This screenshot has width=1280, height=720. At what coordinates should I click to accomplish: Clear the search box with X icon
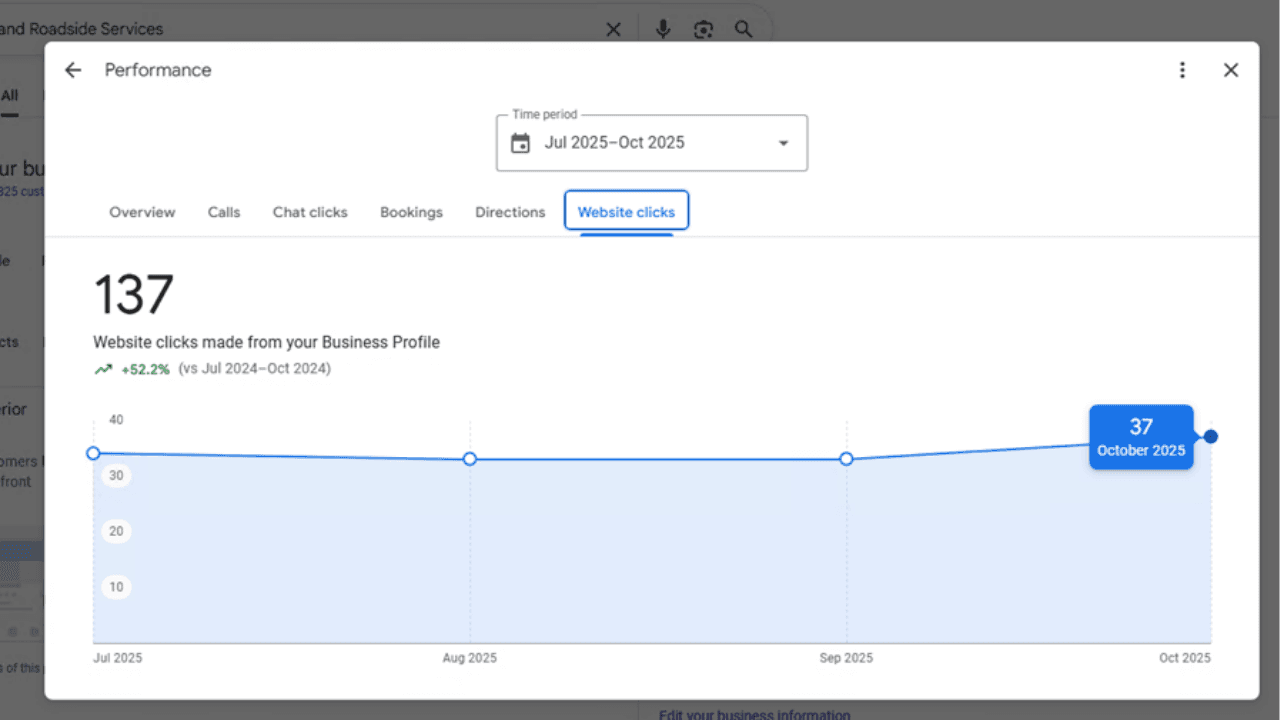tap(613, 29)
